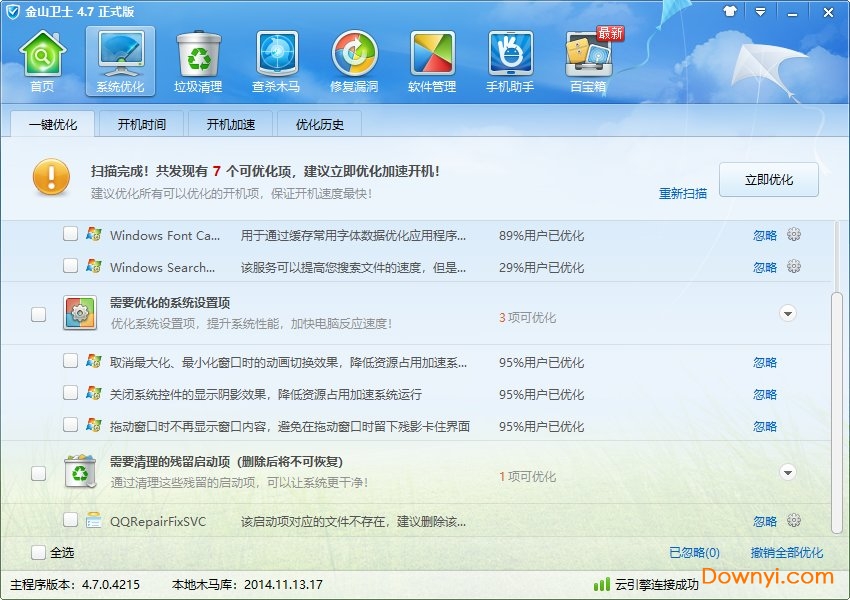This screenshot has height=600, width=850.
Task: Launch 查杀木马 trojan scan icon
Action: [276, 58]
